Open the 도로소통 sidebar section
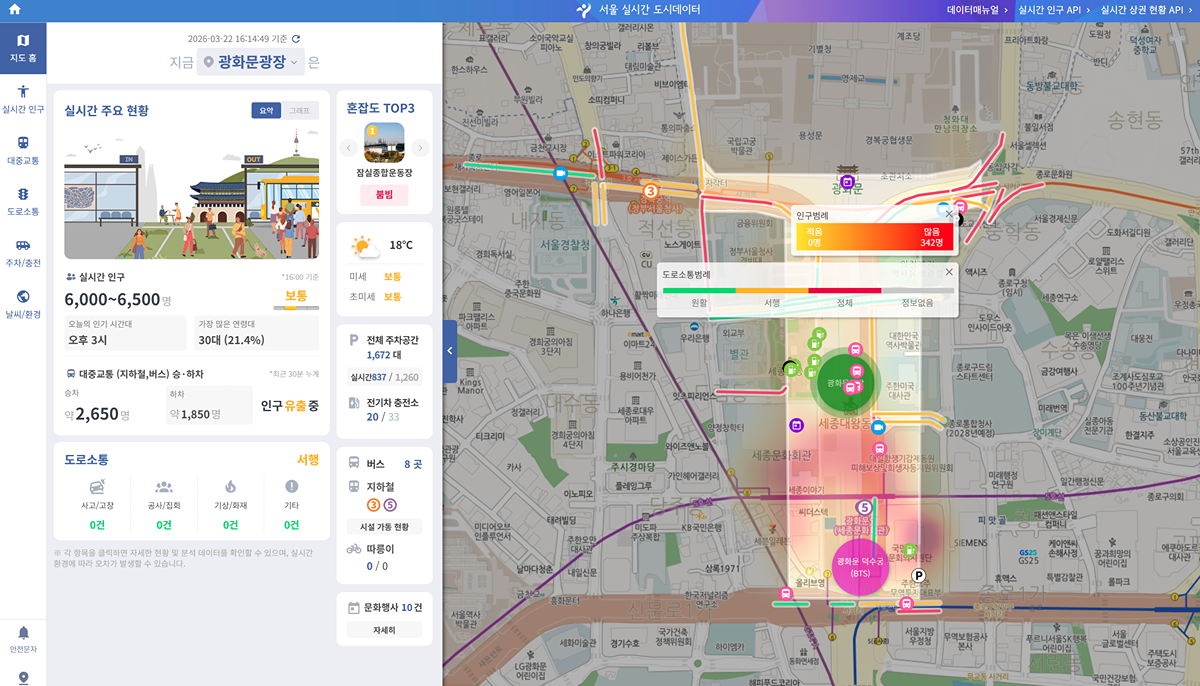1200x686 pixels. click(x=23, y=201)
